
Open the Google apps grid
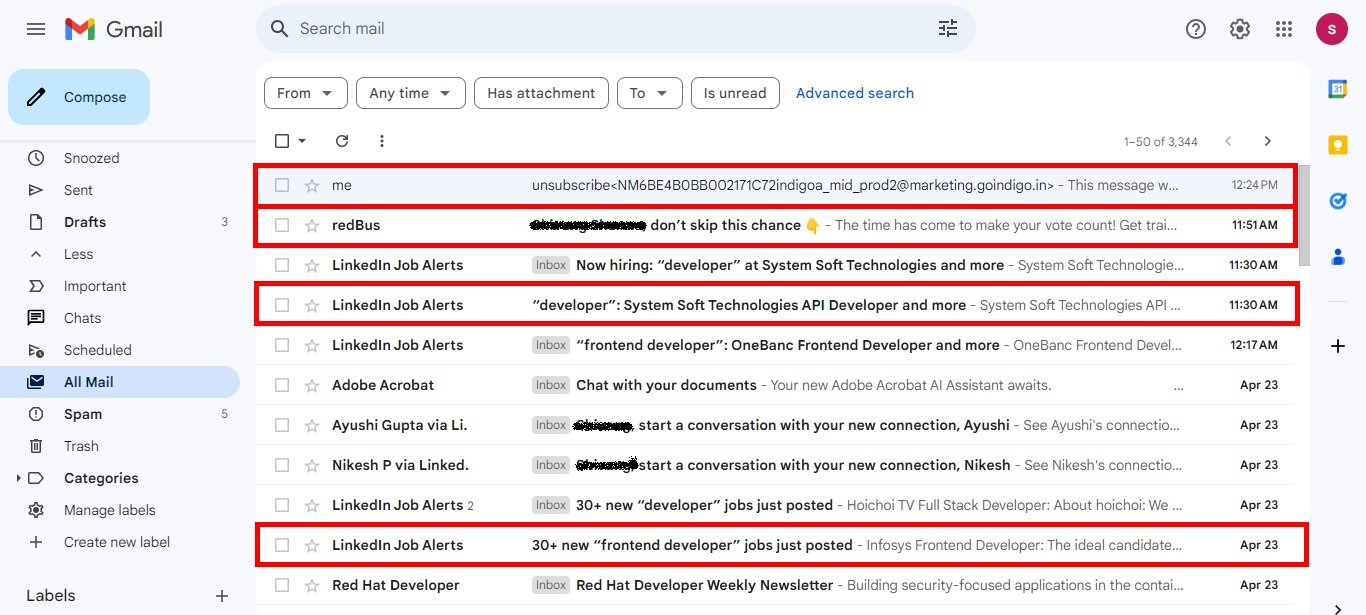click(1284, 29)
